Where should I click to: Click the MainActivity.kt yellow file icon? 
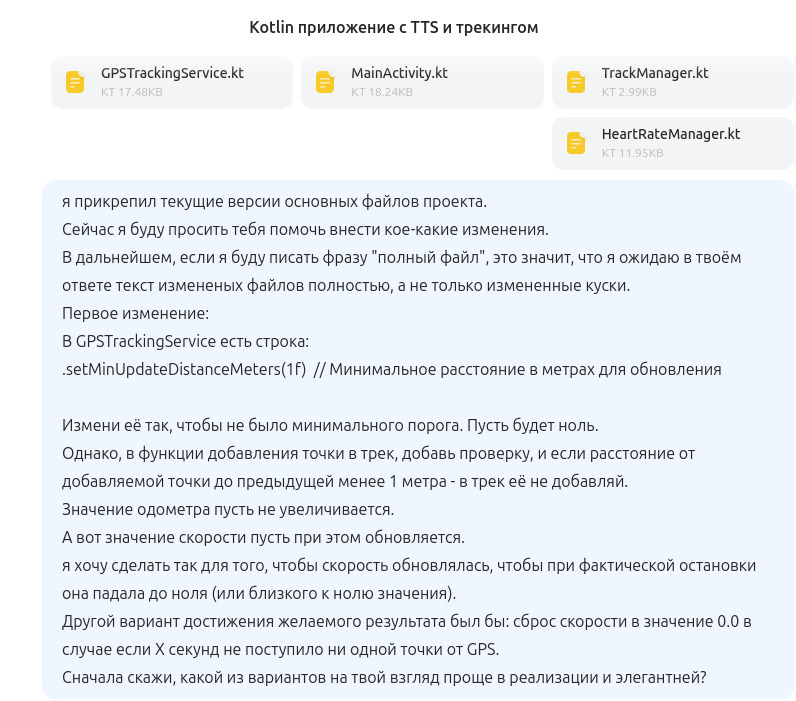click(324, 82)
